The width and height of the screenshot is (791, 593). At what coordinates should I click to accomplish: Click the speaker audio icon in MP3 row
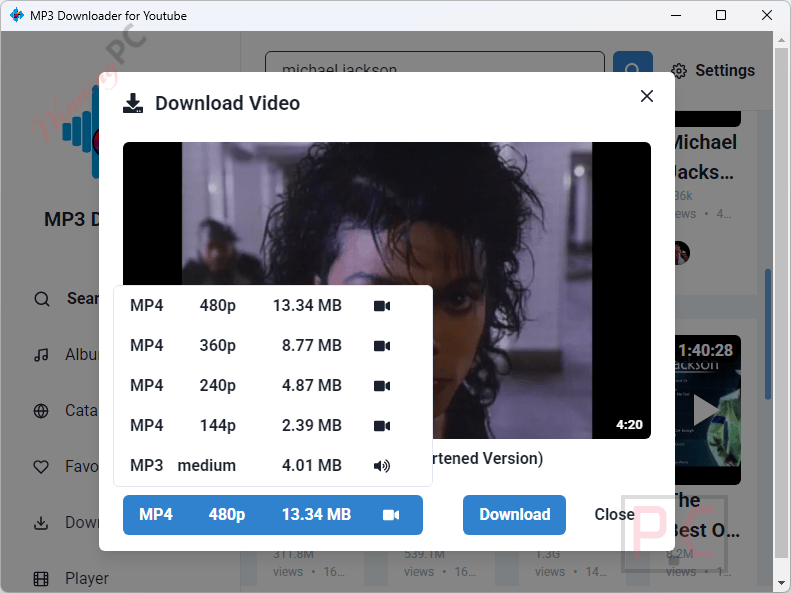pyautogui.click(x=382, y=465)
